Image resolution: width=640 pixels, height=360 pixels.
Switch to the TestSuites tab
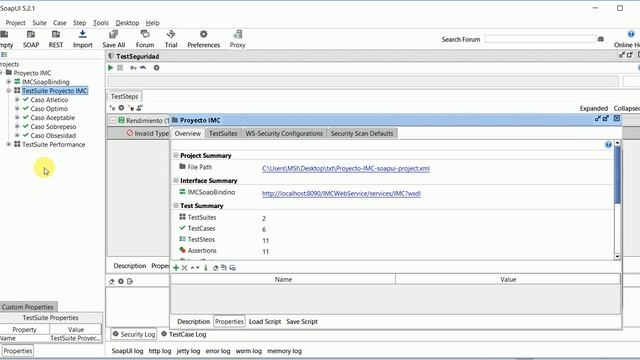tap(223, 133)
